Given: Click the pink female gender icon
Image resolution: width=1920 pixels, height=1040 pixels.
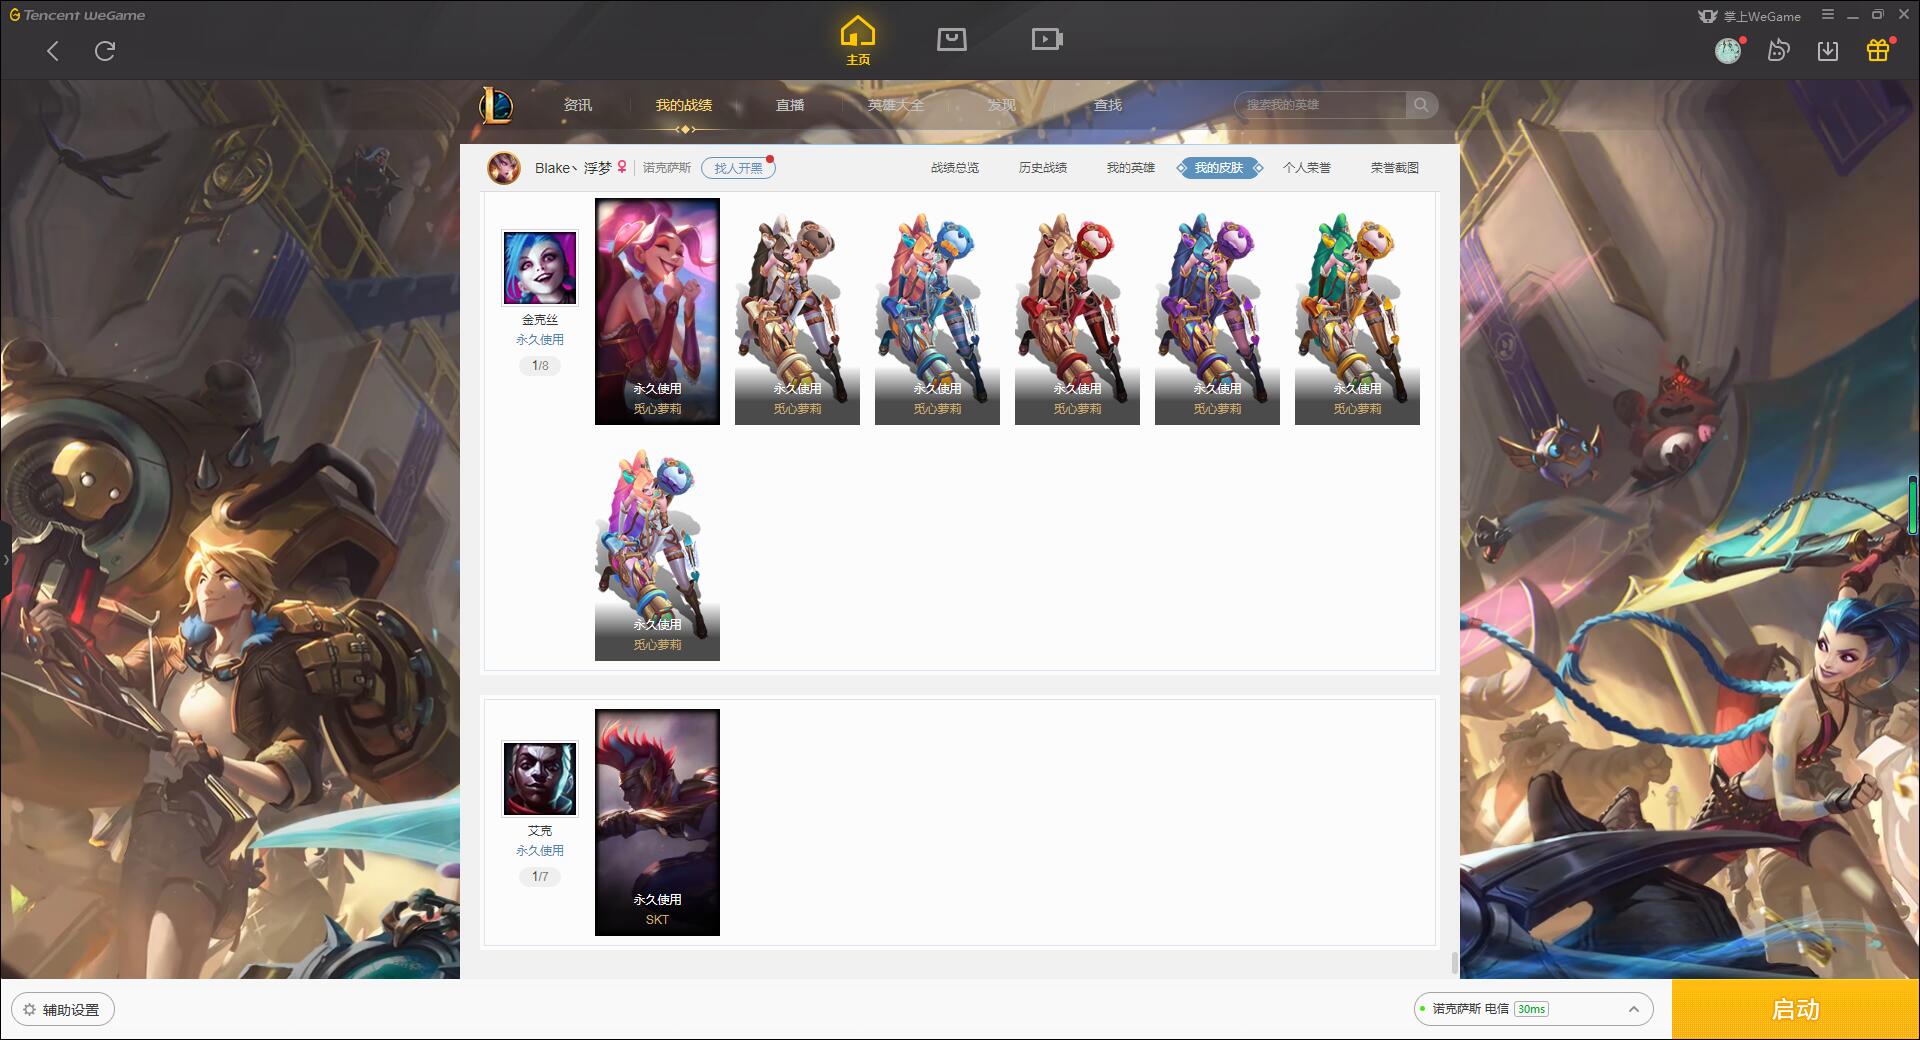Looking at the screenshot, I should (x=622, y=167).
